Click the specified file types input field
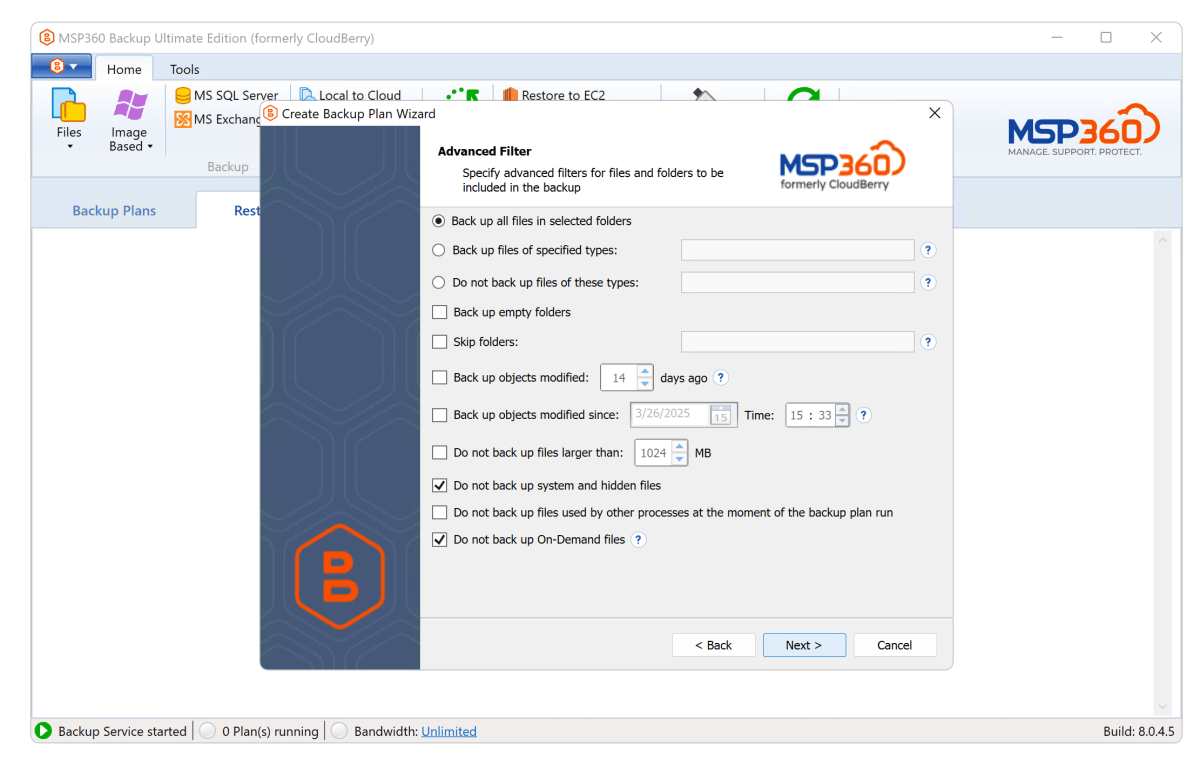Image resolution: width=1200 pixels, height=758 pixels. pyautogui.click(x=798, y=250)
